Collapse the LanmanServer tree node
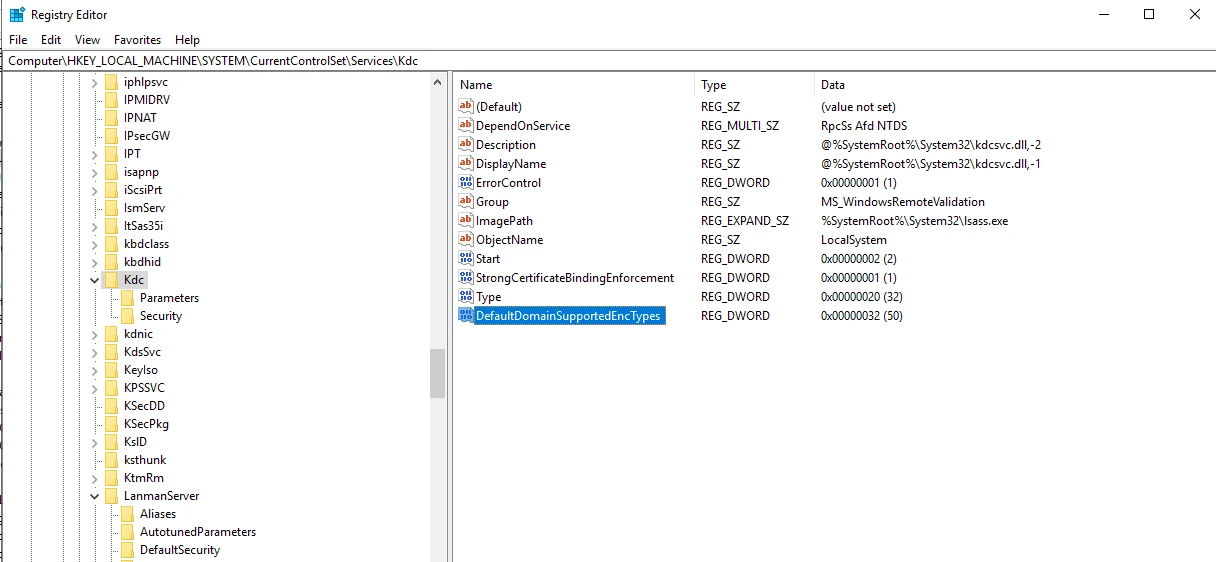1216x562 pixels. [x=94, y=496]
